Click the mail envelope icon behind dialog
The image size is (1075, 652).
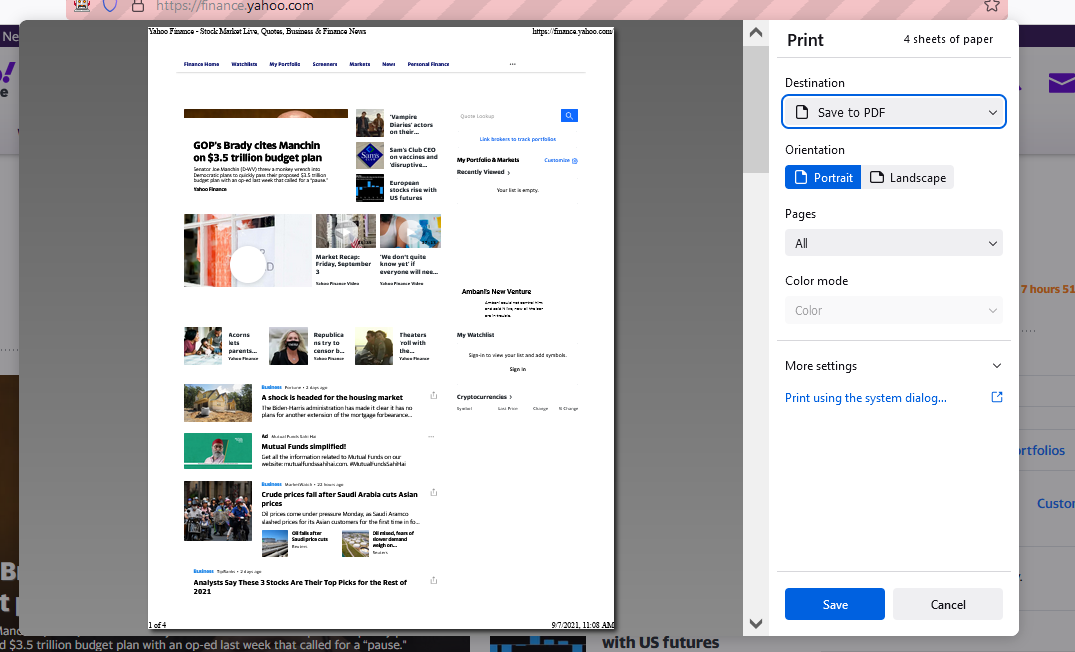(x=1061, y=84)
